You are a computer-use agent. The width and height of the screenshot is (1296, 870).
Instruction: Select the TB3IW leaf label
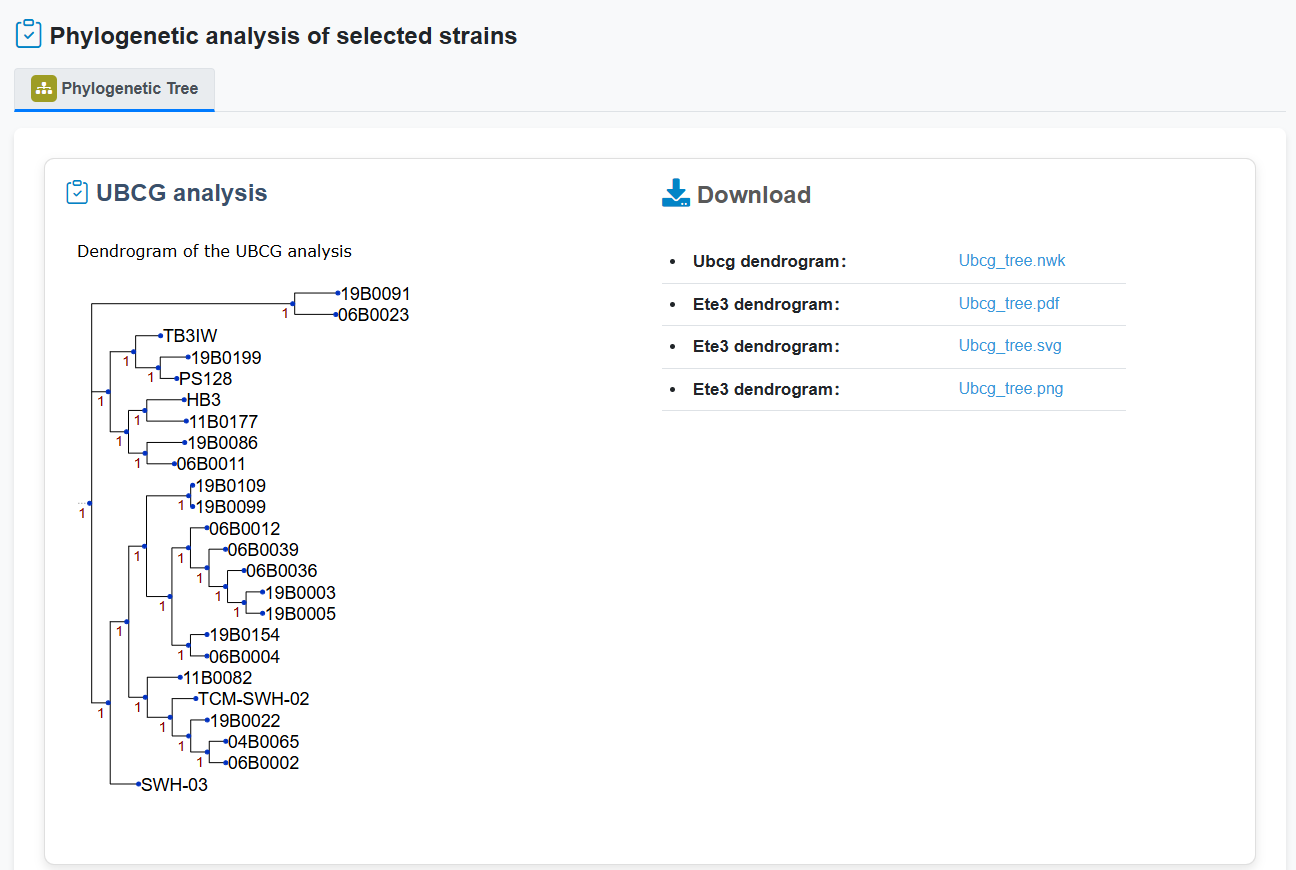tap(190, 336)
